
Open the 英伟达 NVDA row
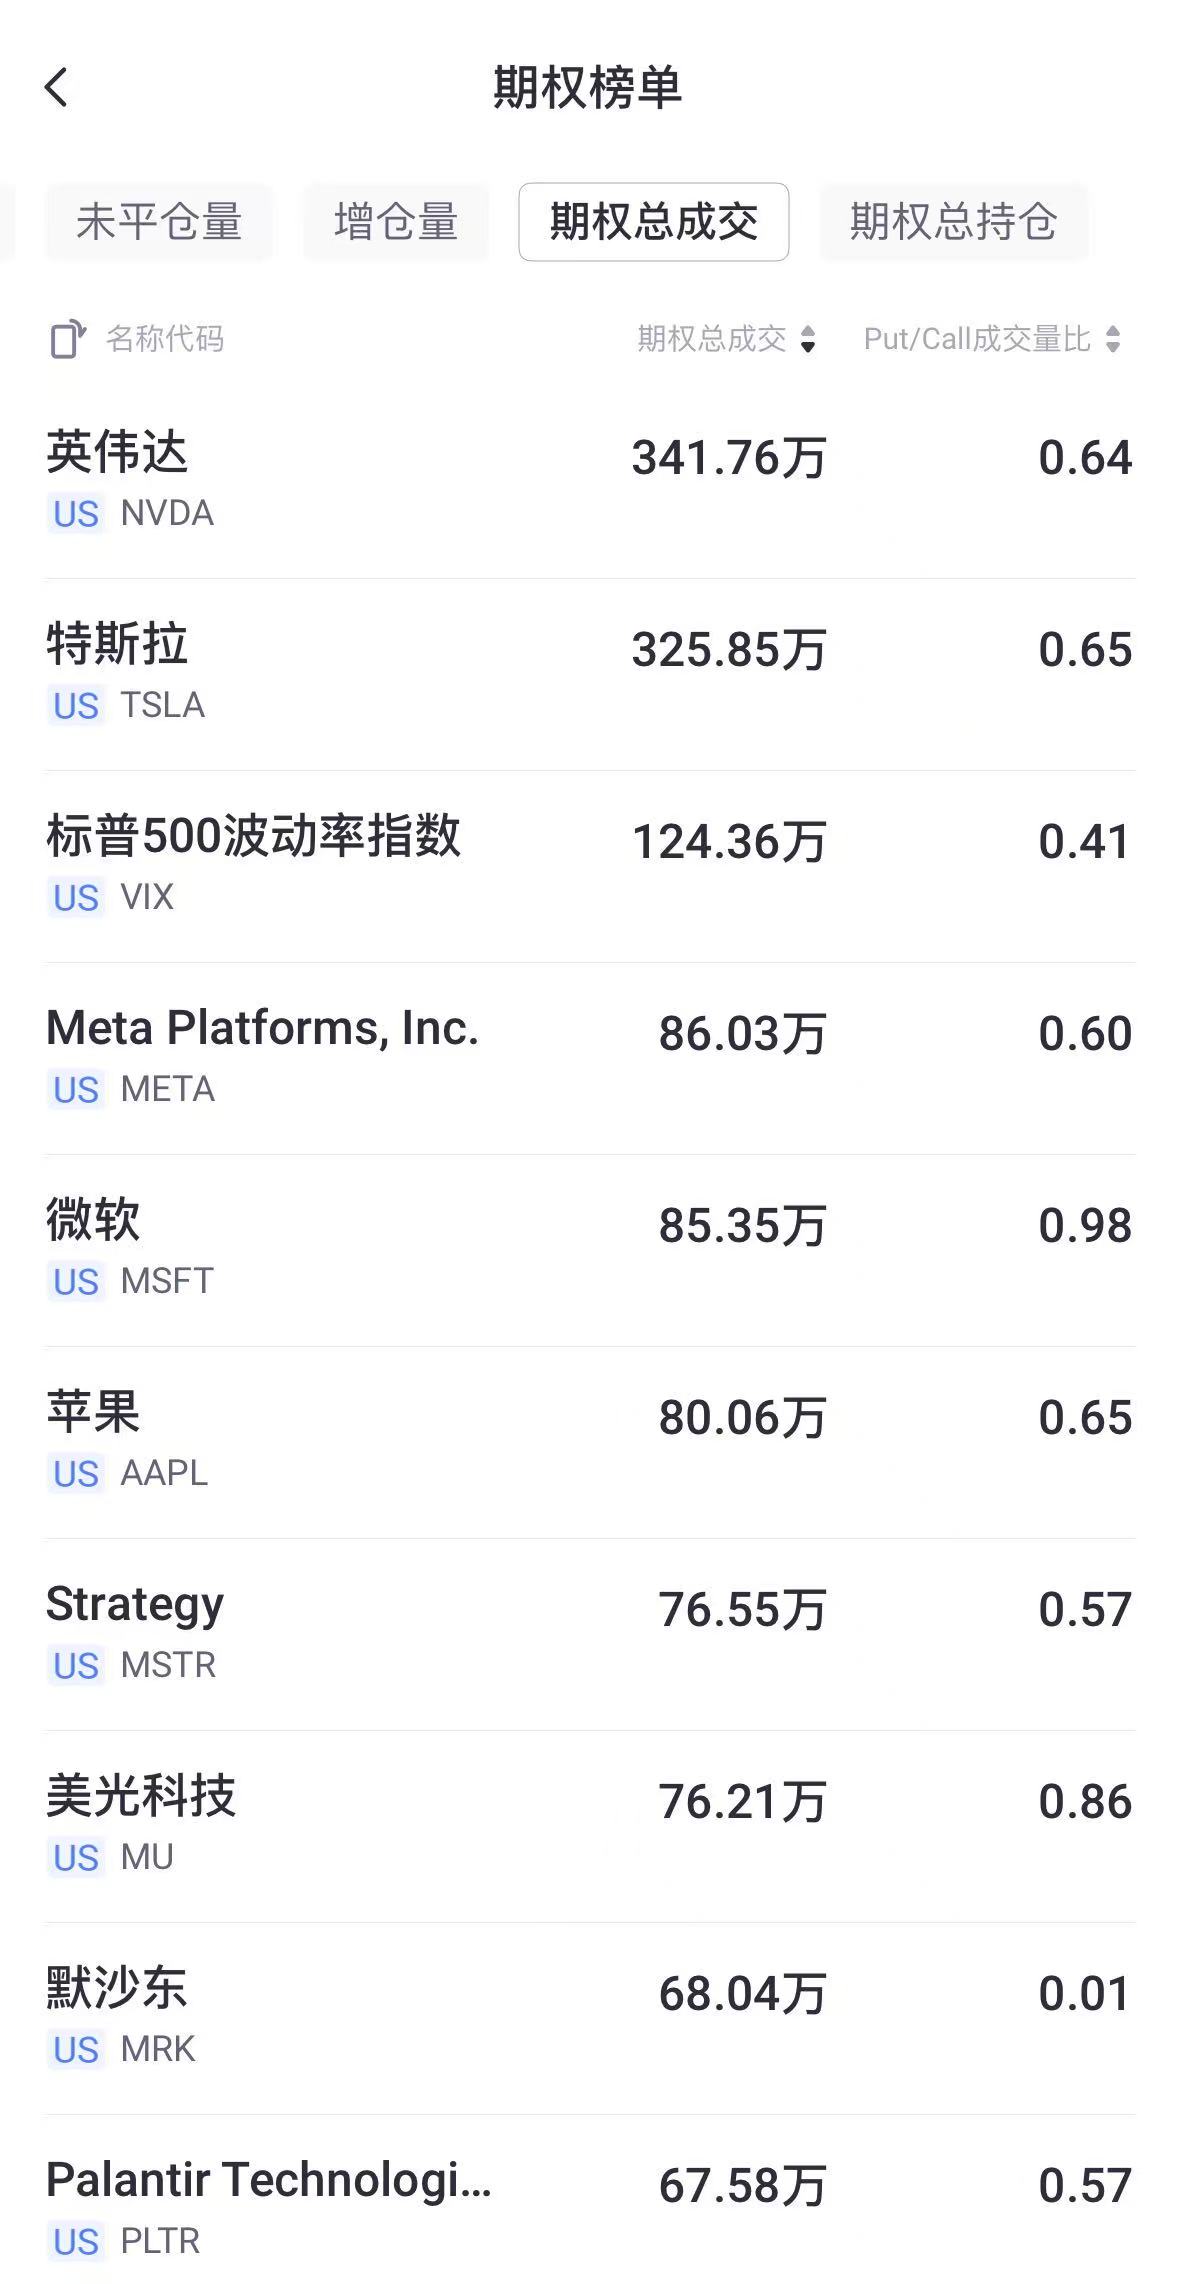[x=589, y=481]
